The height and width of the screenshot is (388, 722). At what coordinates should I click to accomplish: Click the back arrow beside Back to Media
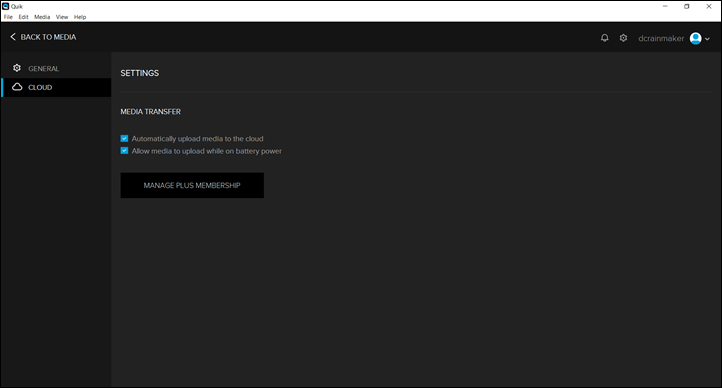tap(13, 36)
